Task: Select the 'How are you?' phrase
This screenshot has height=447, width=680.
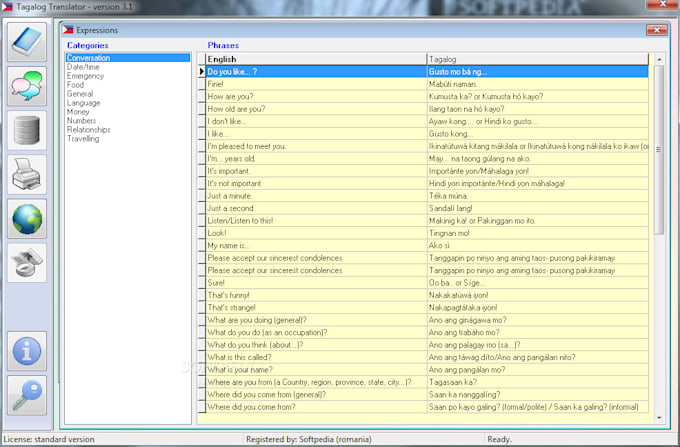Action: [x=316, y=96]
